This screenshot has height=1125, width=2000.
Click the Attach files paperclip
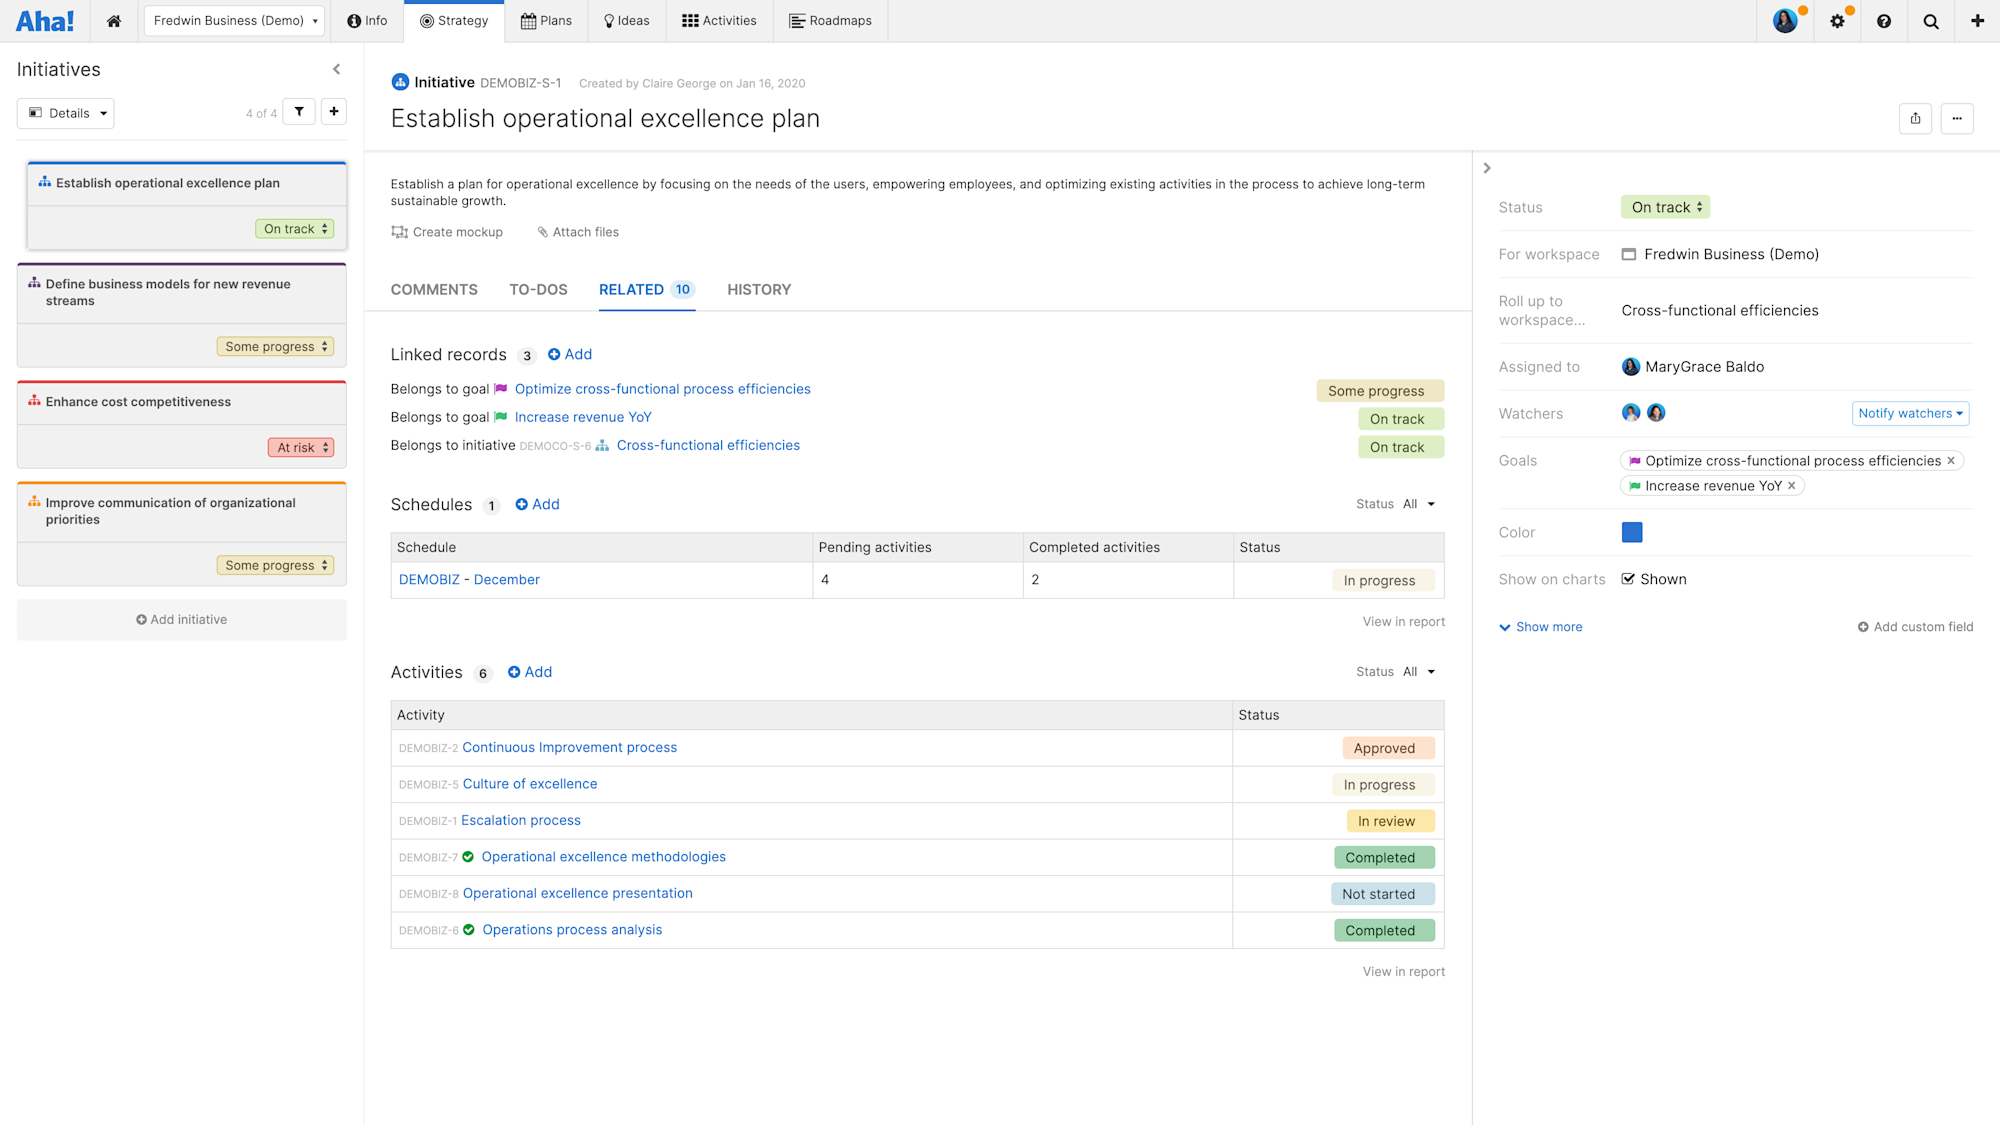point(544,231)
